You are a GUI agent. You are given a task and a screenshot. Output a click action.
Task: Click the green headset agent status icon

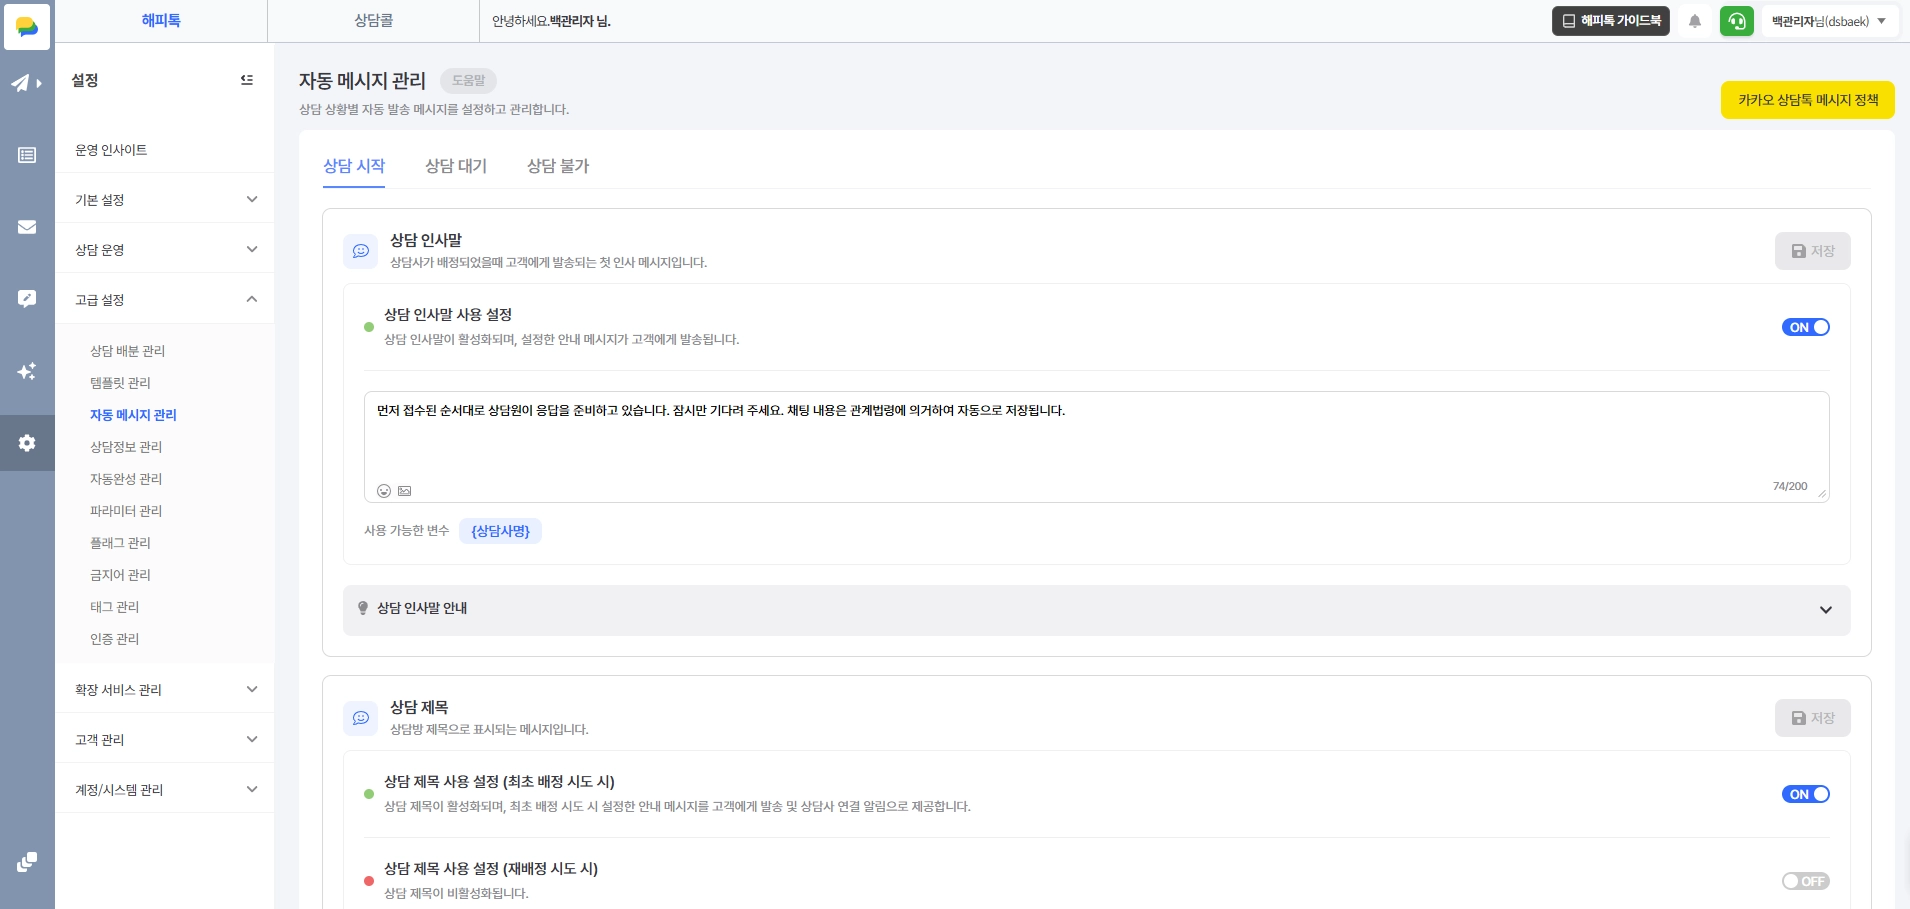[1737, 21]
